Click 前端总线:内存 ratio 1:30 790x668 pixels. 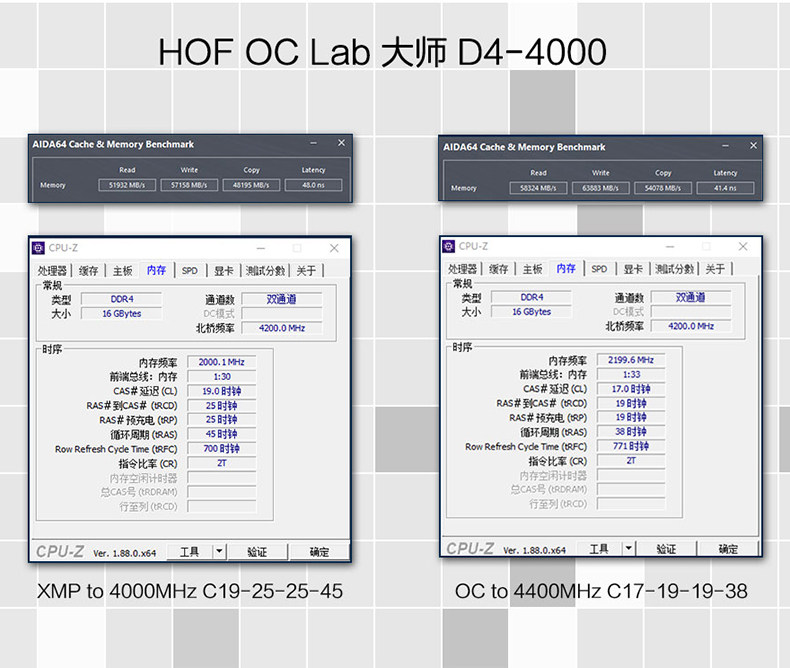[222, 377]
